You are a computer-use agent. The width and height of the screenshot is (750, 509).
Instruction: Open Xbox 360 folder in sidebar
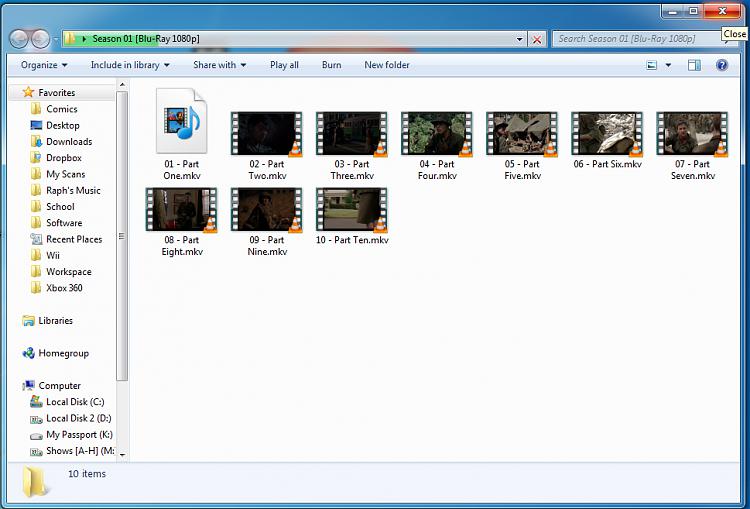(x=56, y=288)
